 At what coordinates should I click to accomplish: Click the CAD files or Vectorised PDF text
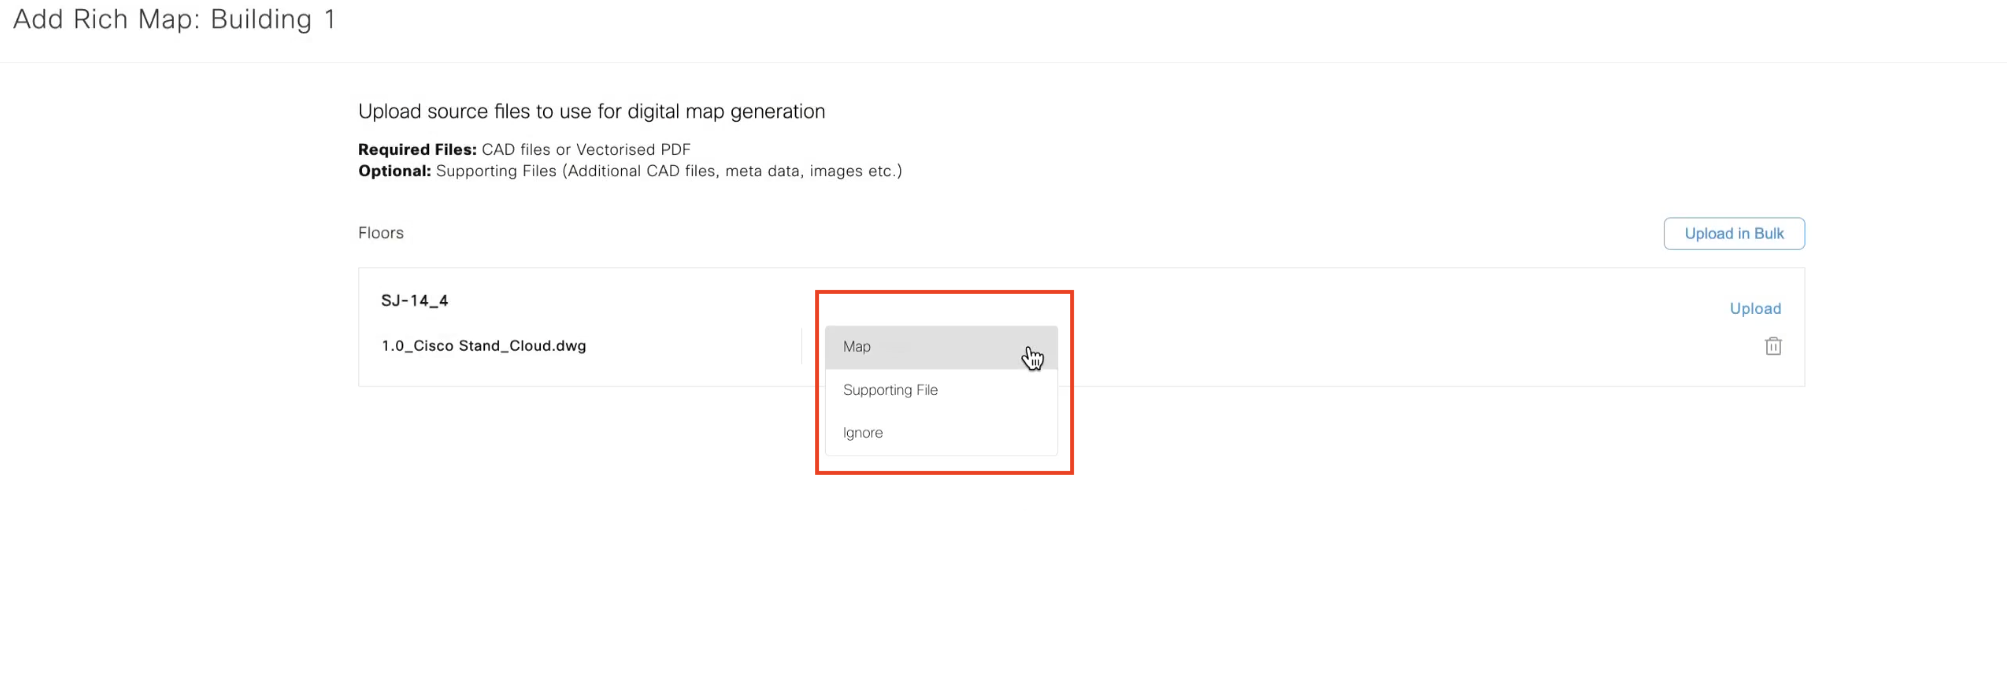[586, 150]
